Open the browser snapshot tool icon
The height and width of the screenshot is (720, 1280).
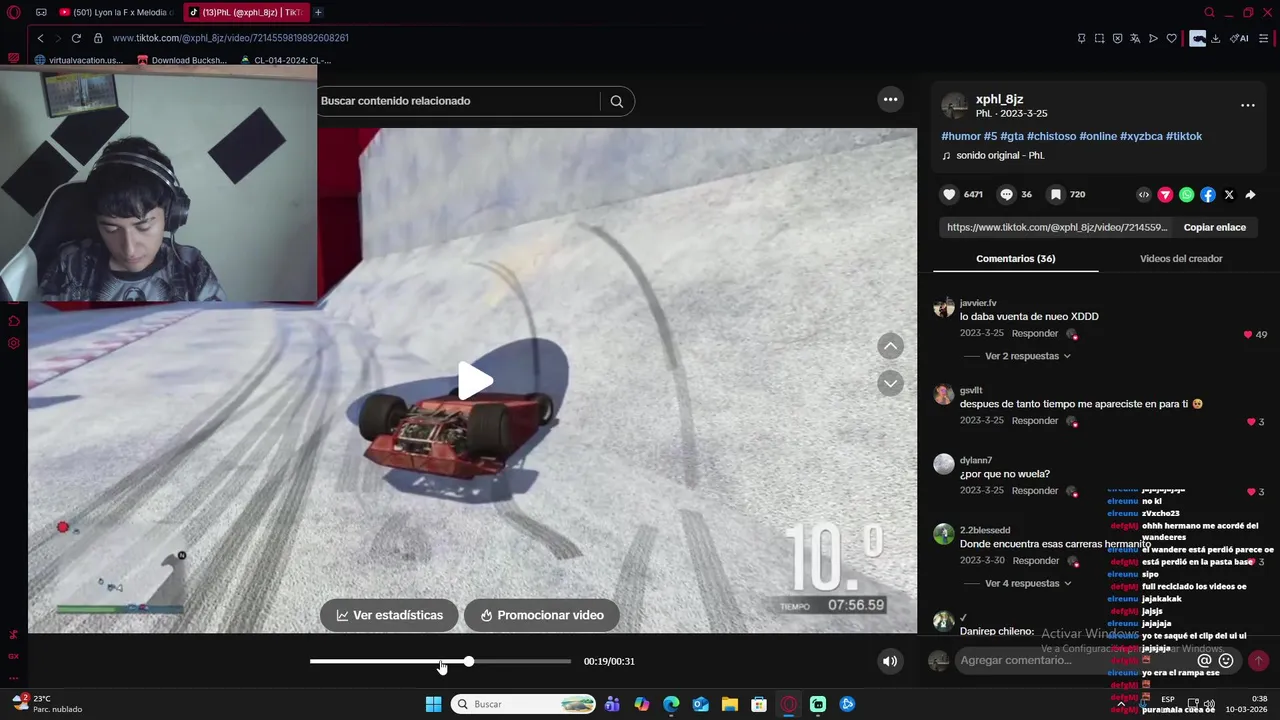click(1099, 38)
